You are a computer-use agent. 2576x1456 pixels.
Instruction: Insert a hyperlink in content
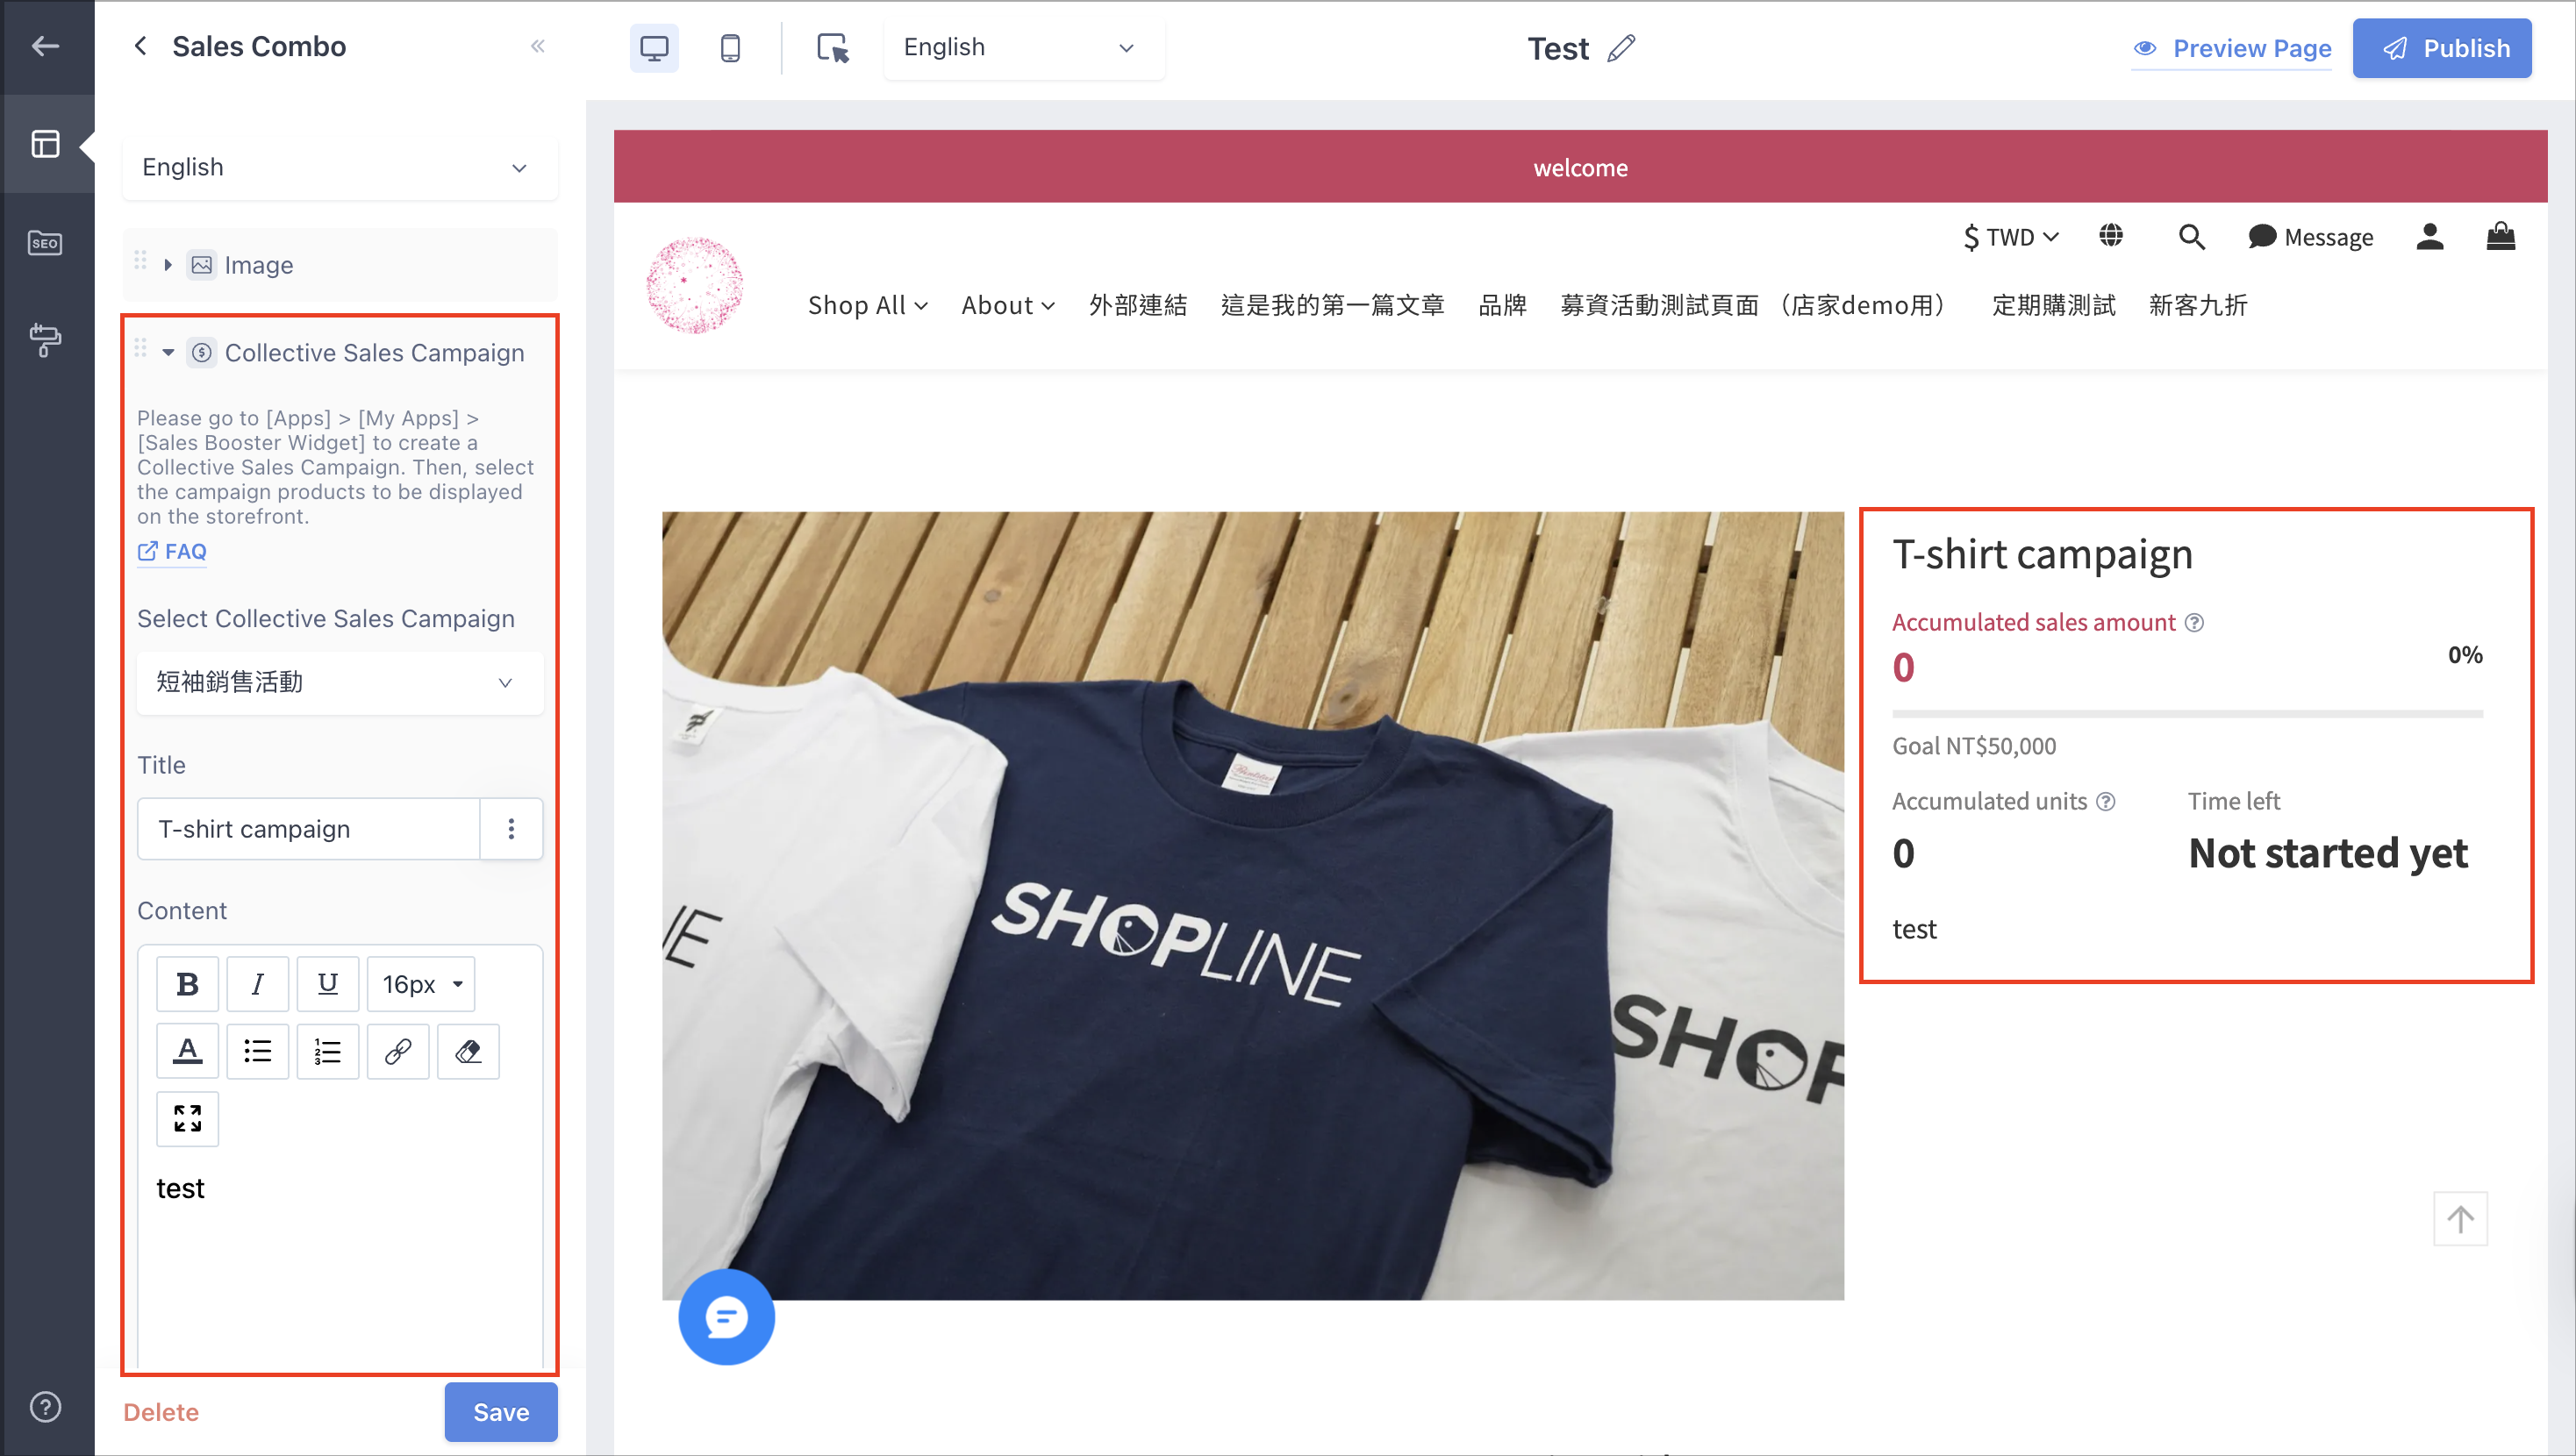coord(397,1051)
